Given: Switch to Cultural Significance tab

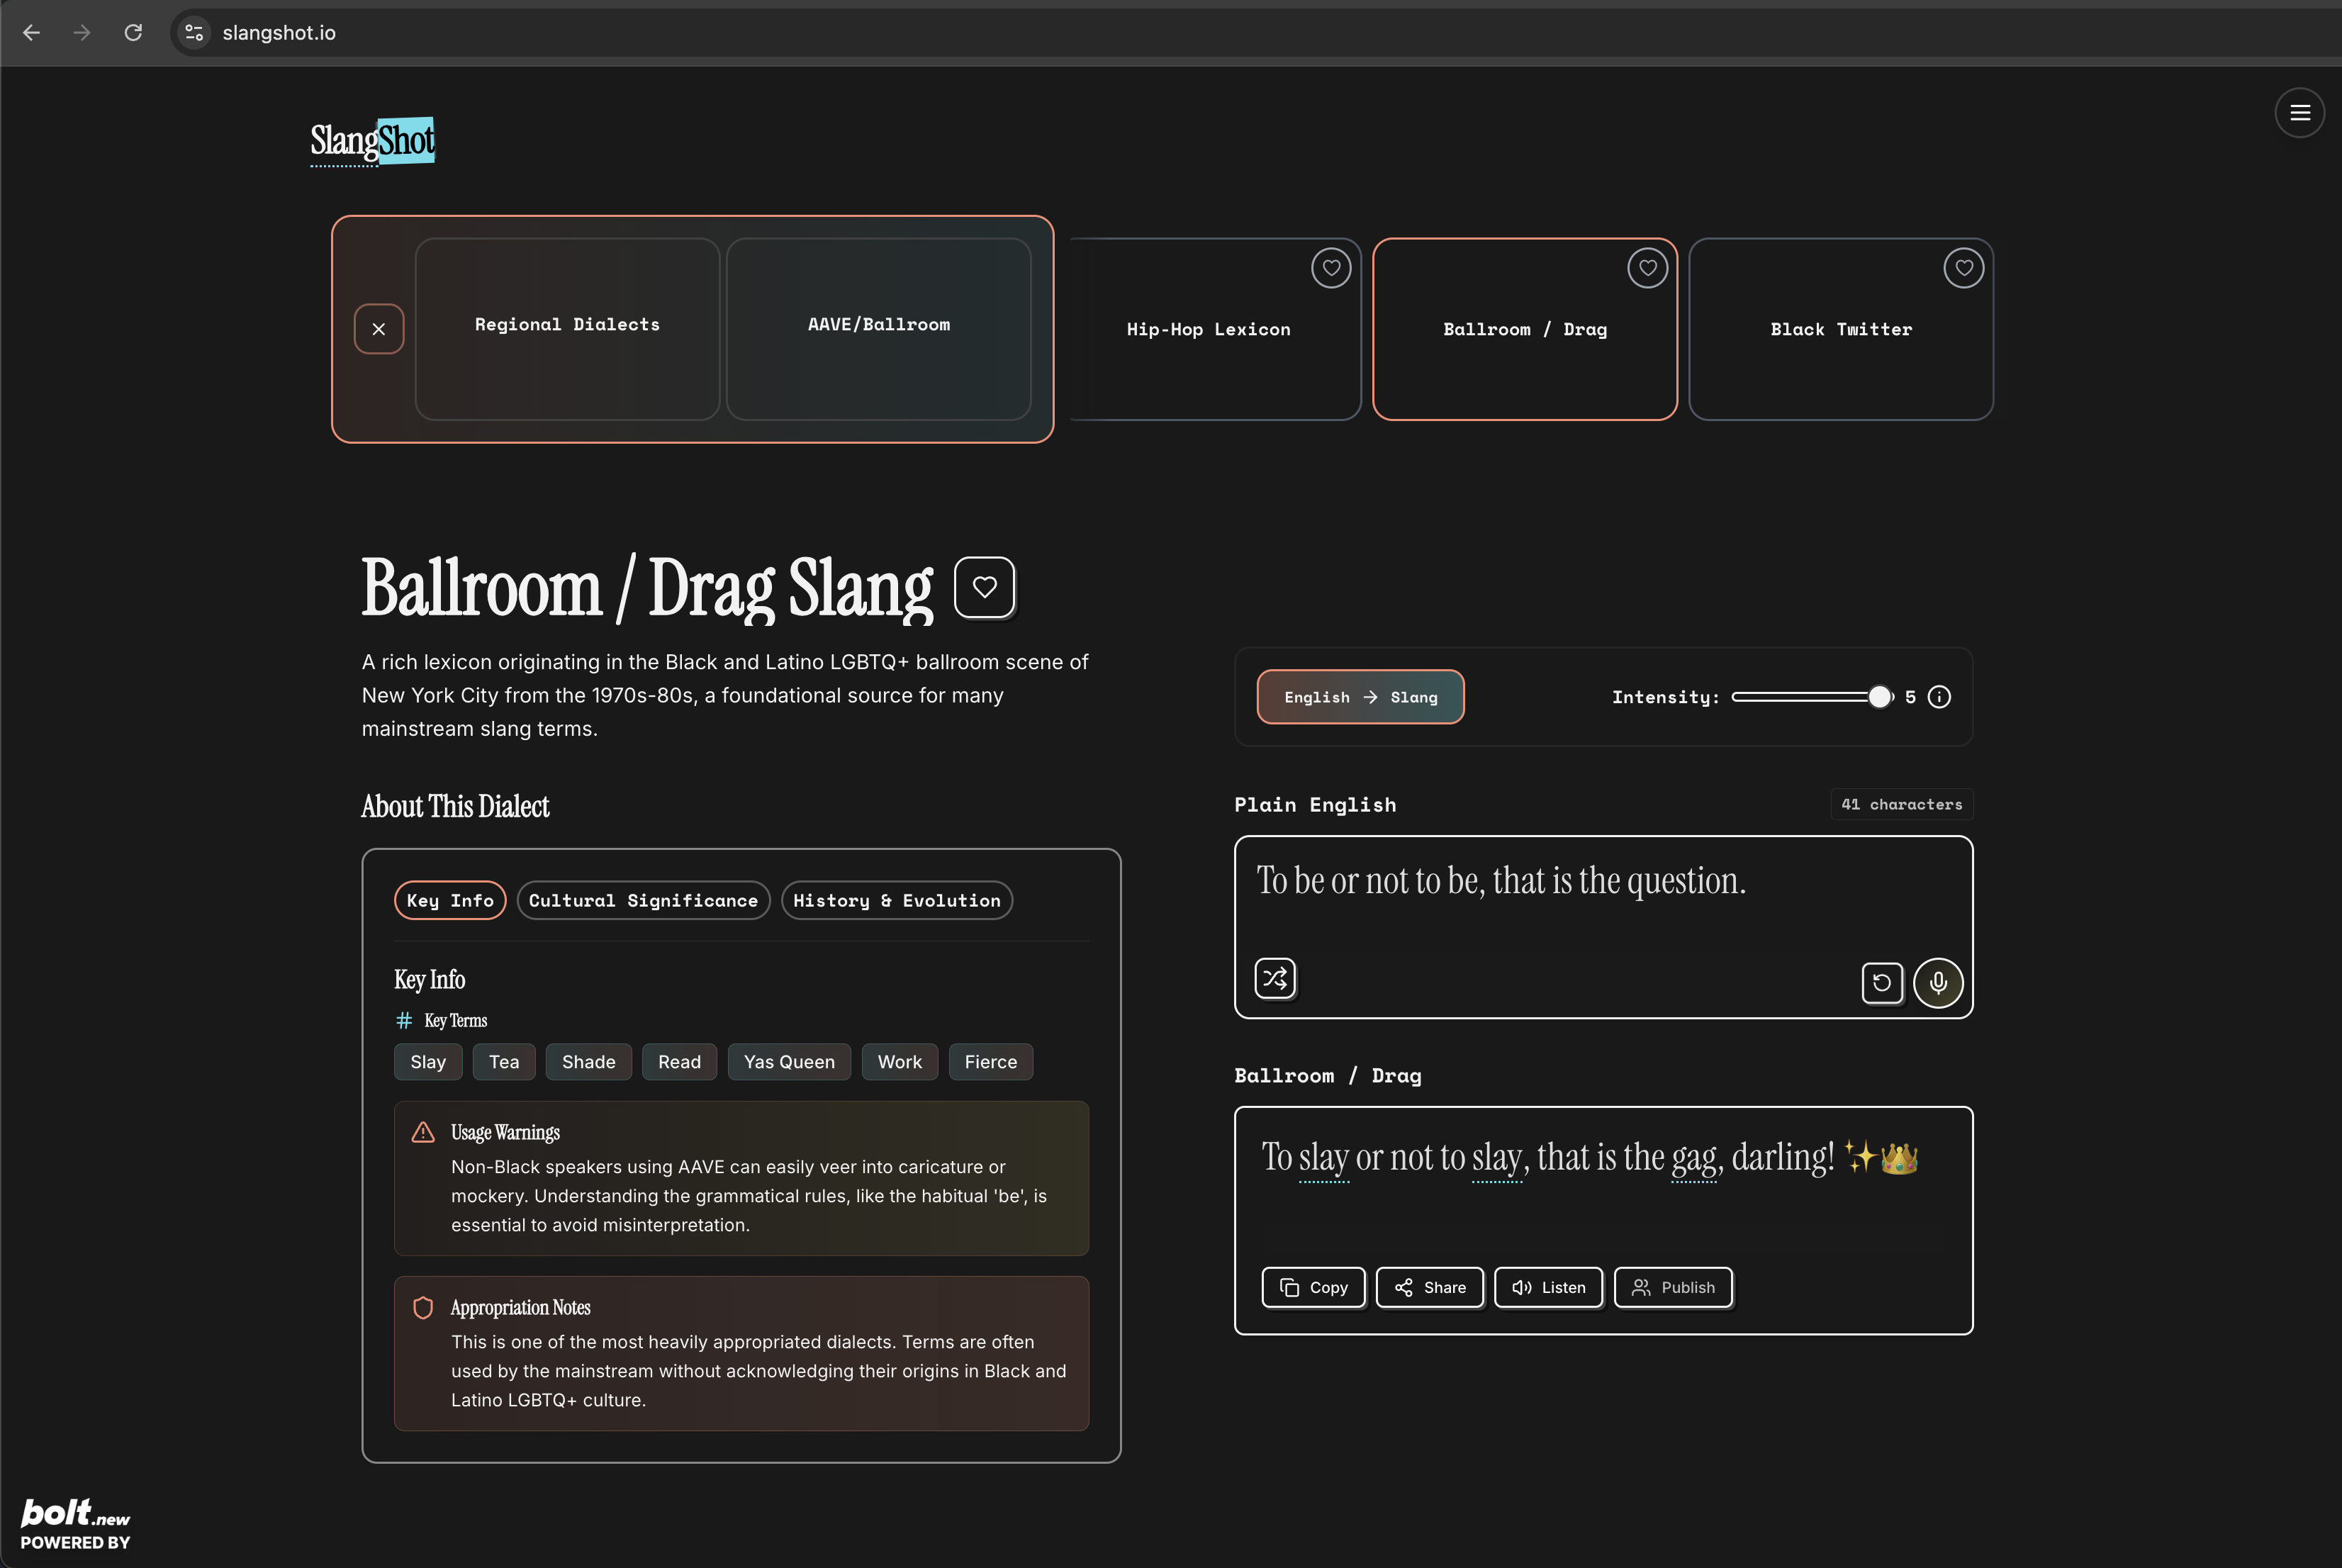Looking at the screenshot, I should pyautogui.click(x=643, y=900).
